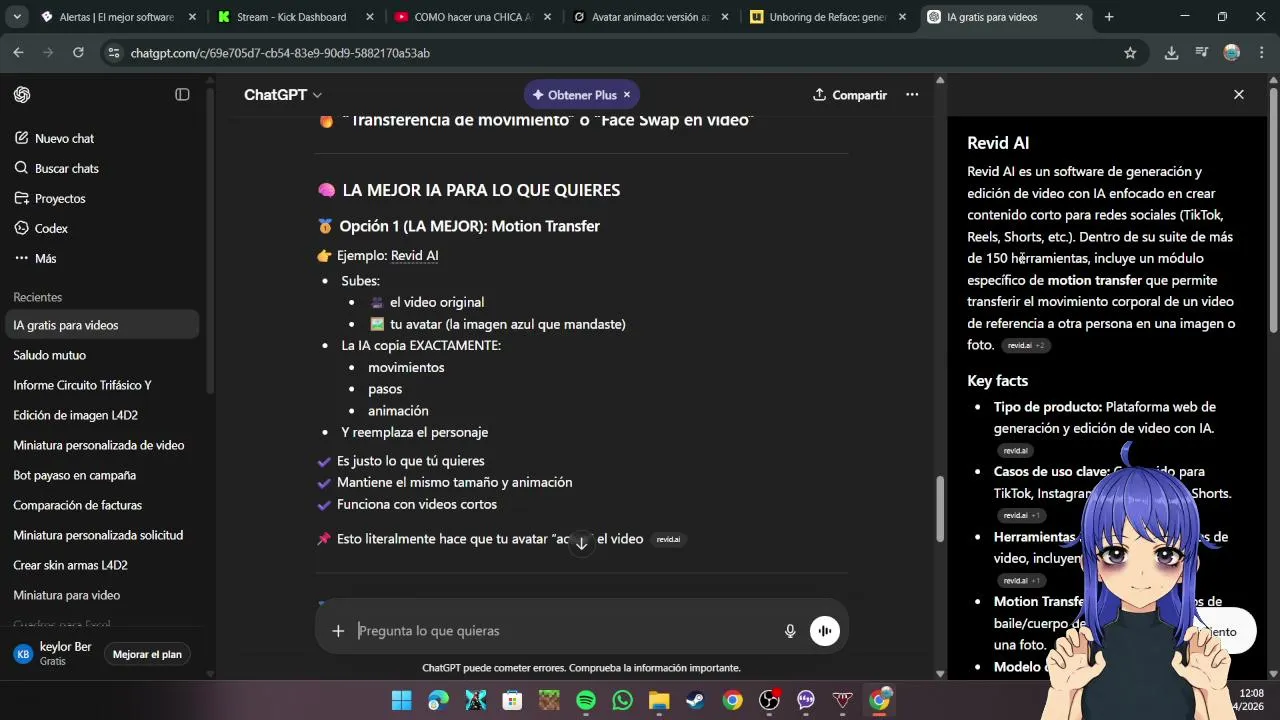The width and height of the screenshot is (1280, 720).
Task: Click the Obtener Plus button
Action: pos(574,95)
